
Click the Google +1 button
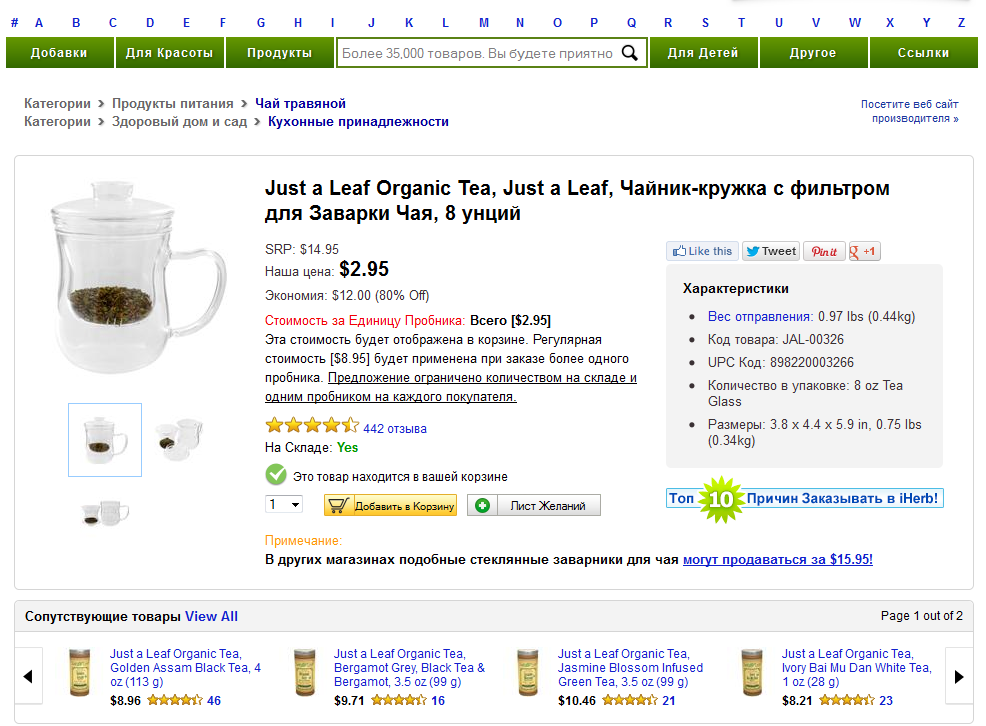(x=864, y=252)
